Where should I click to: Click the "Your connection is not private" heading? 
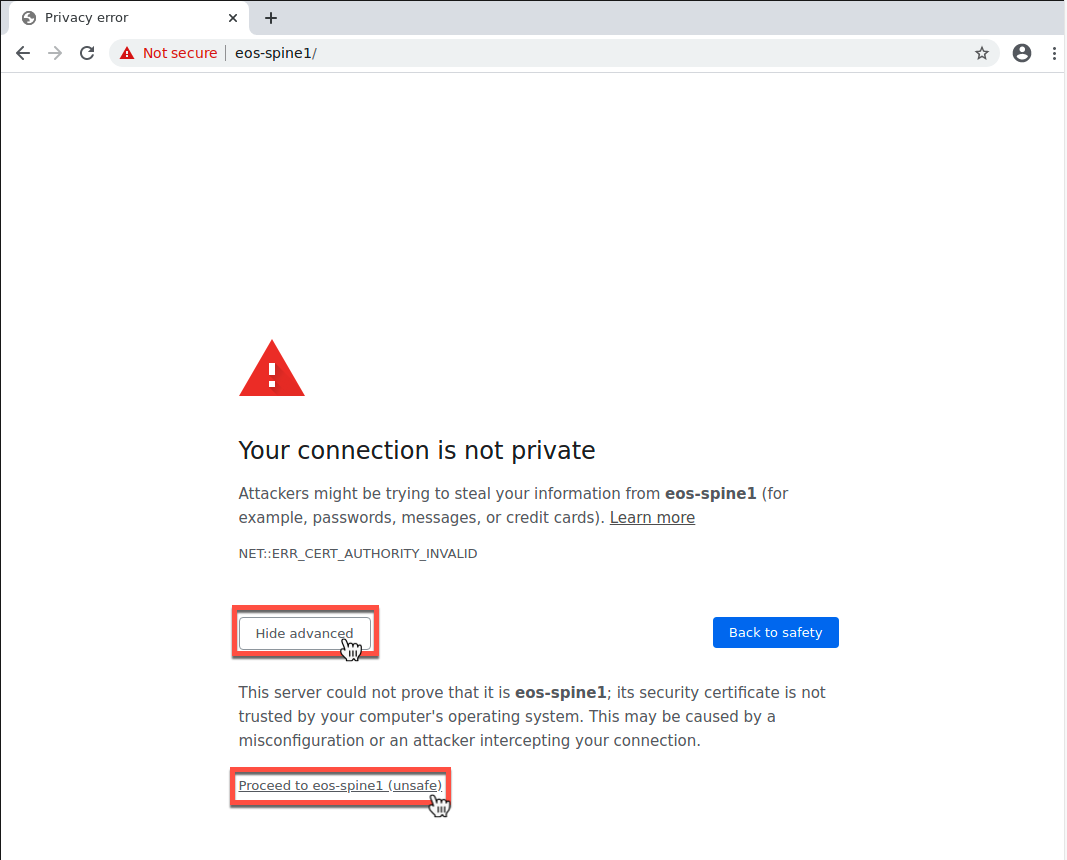click(x=417, y=450)
